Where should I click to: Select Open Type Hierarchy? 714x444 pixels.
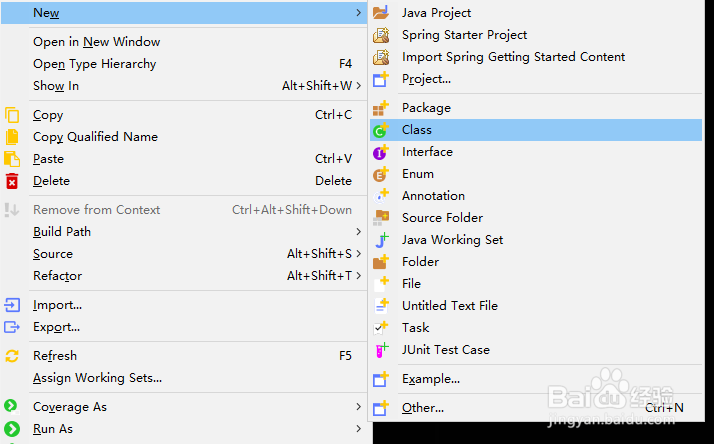click(94, 64)
